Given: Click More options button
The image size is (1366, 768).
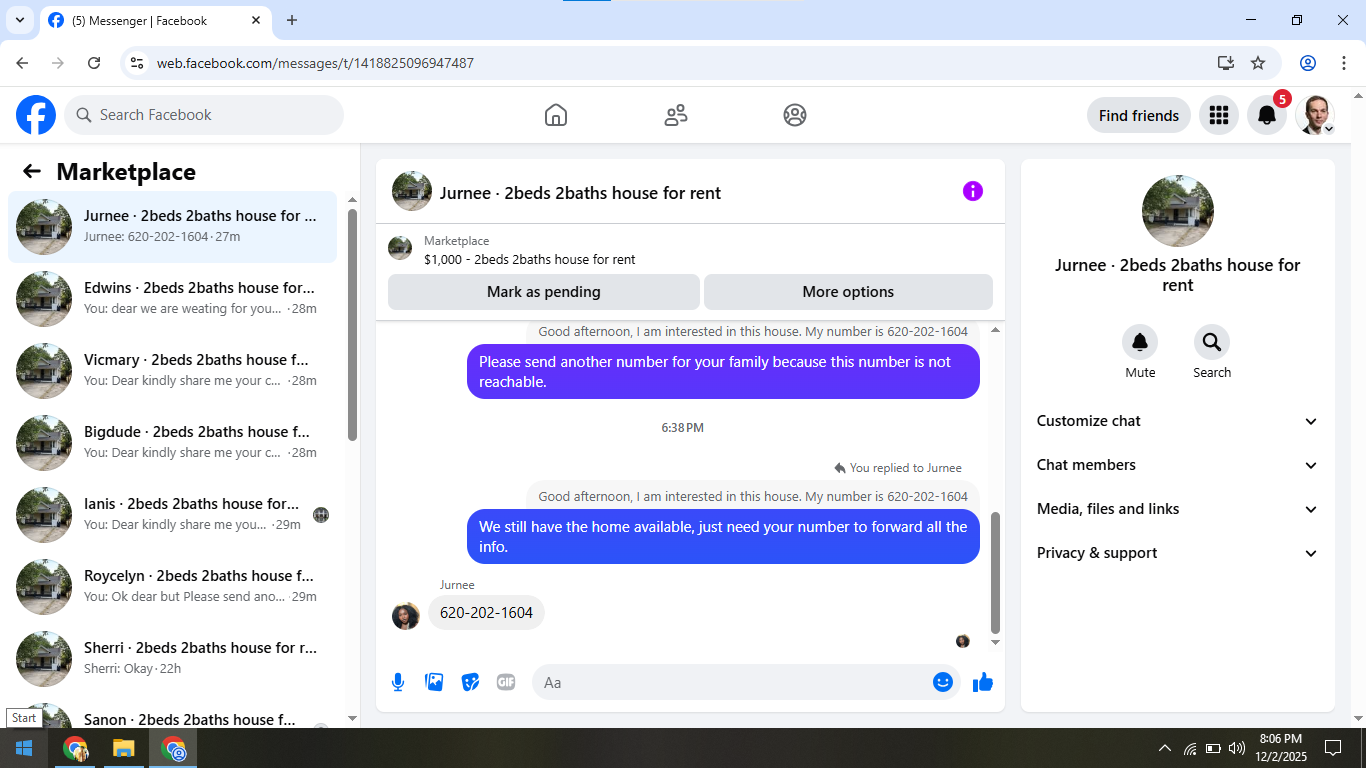Looking at the screenshot, I should (x=848, y=292).
